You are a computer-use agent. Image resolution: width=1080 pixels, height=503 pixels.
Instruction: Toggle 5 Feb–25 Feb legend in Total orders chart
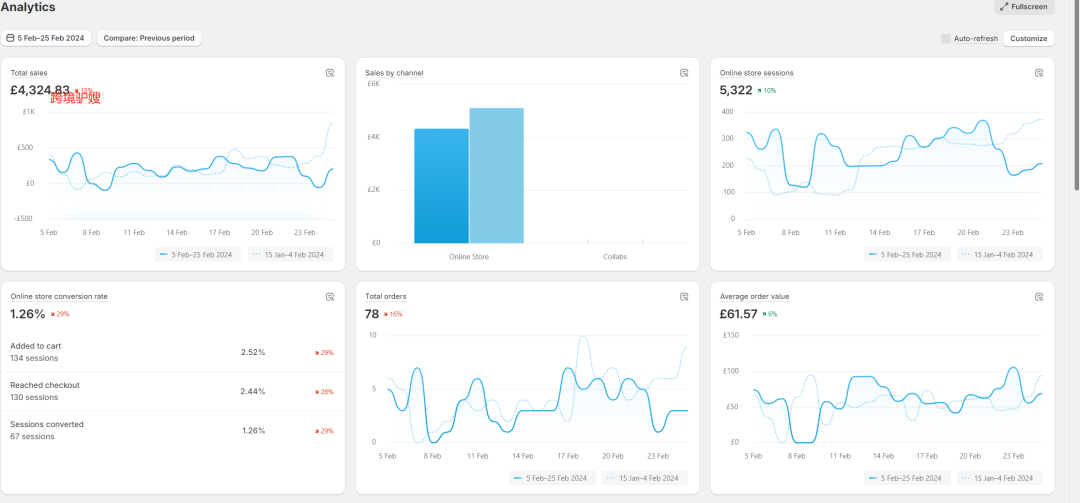point(552,478)
